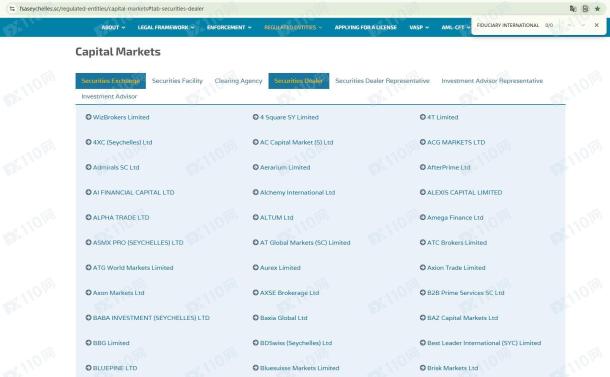Click the circle arrow icon beside Alchemy International Ltd
Image resolution: width=610 pixels, height=377 pixels.
256,192
